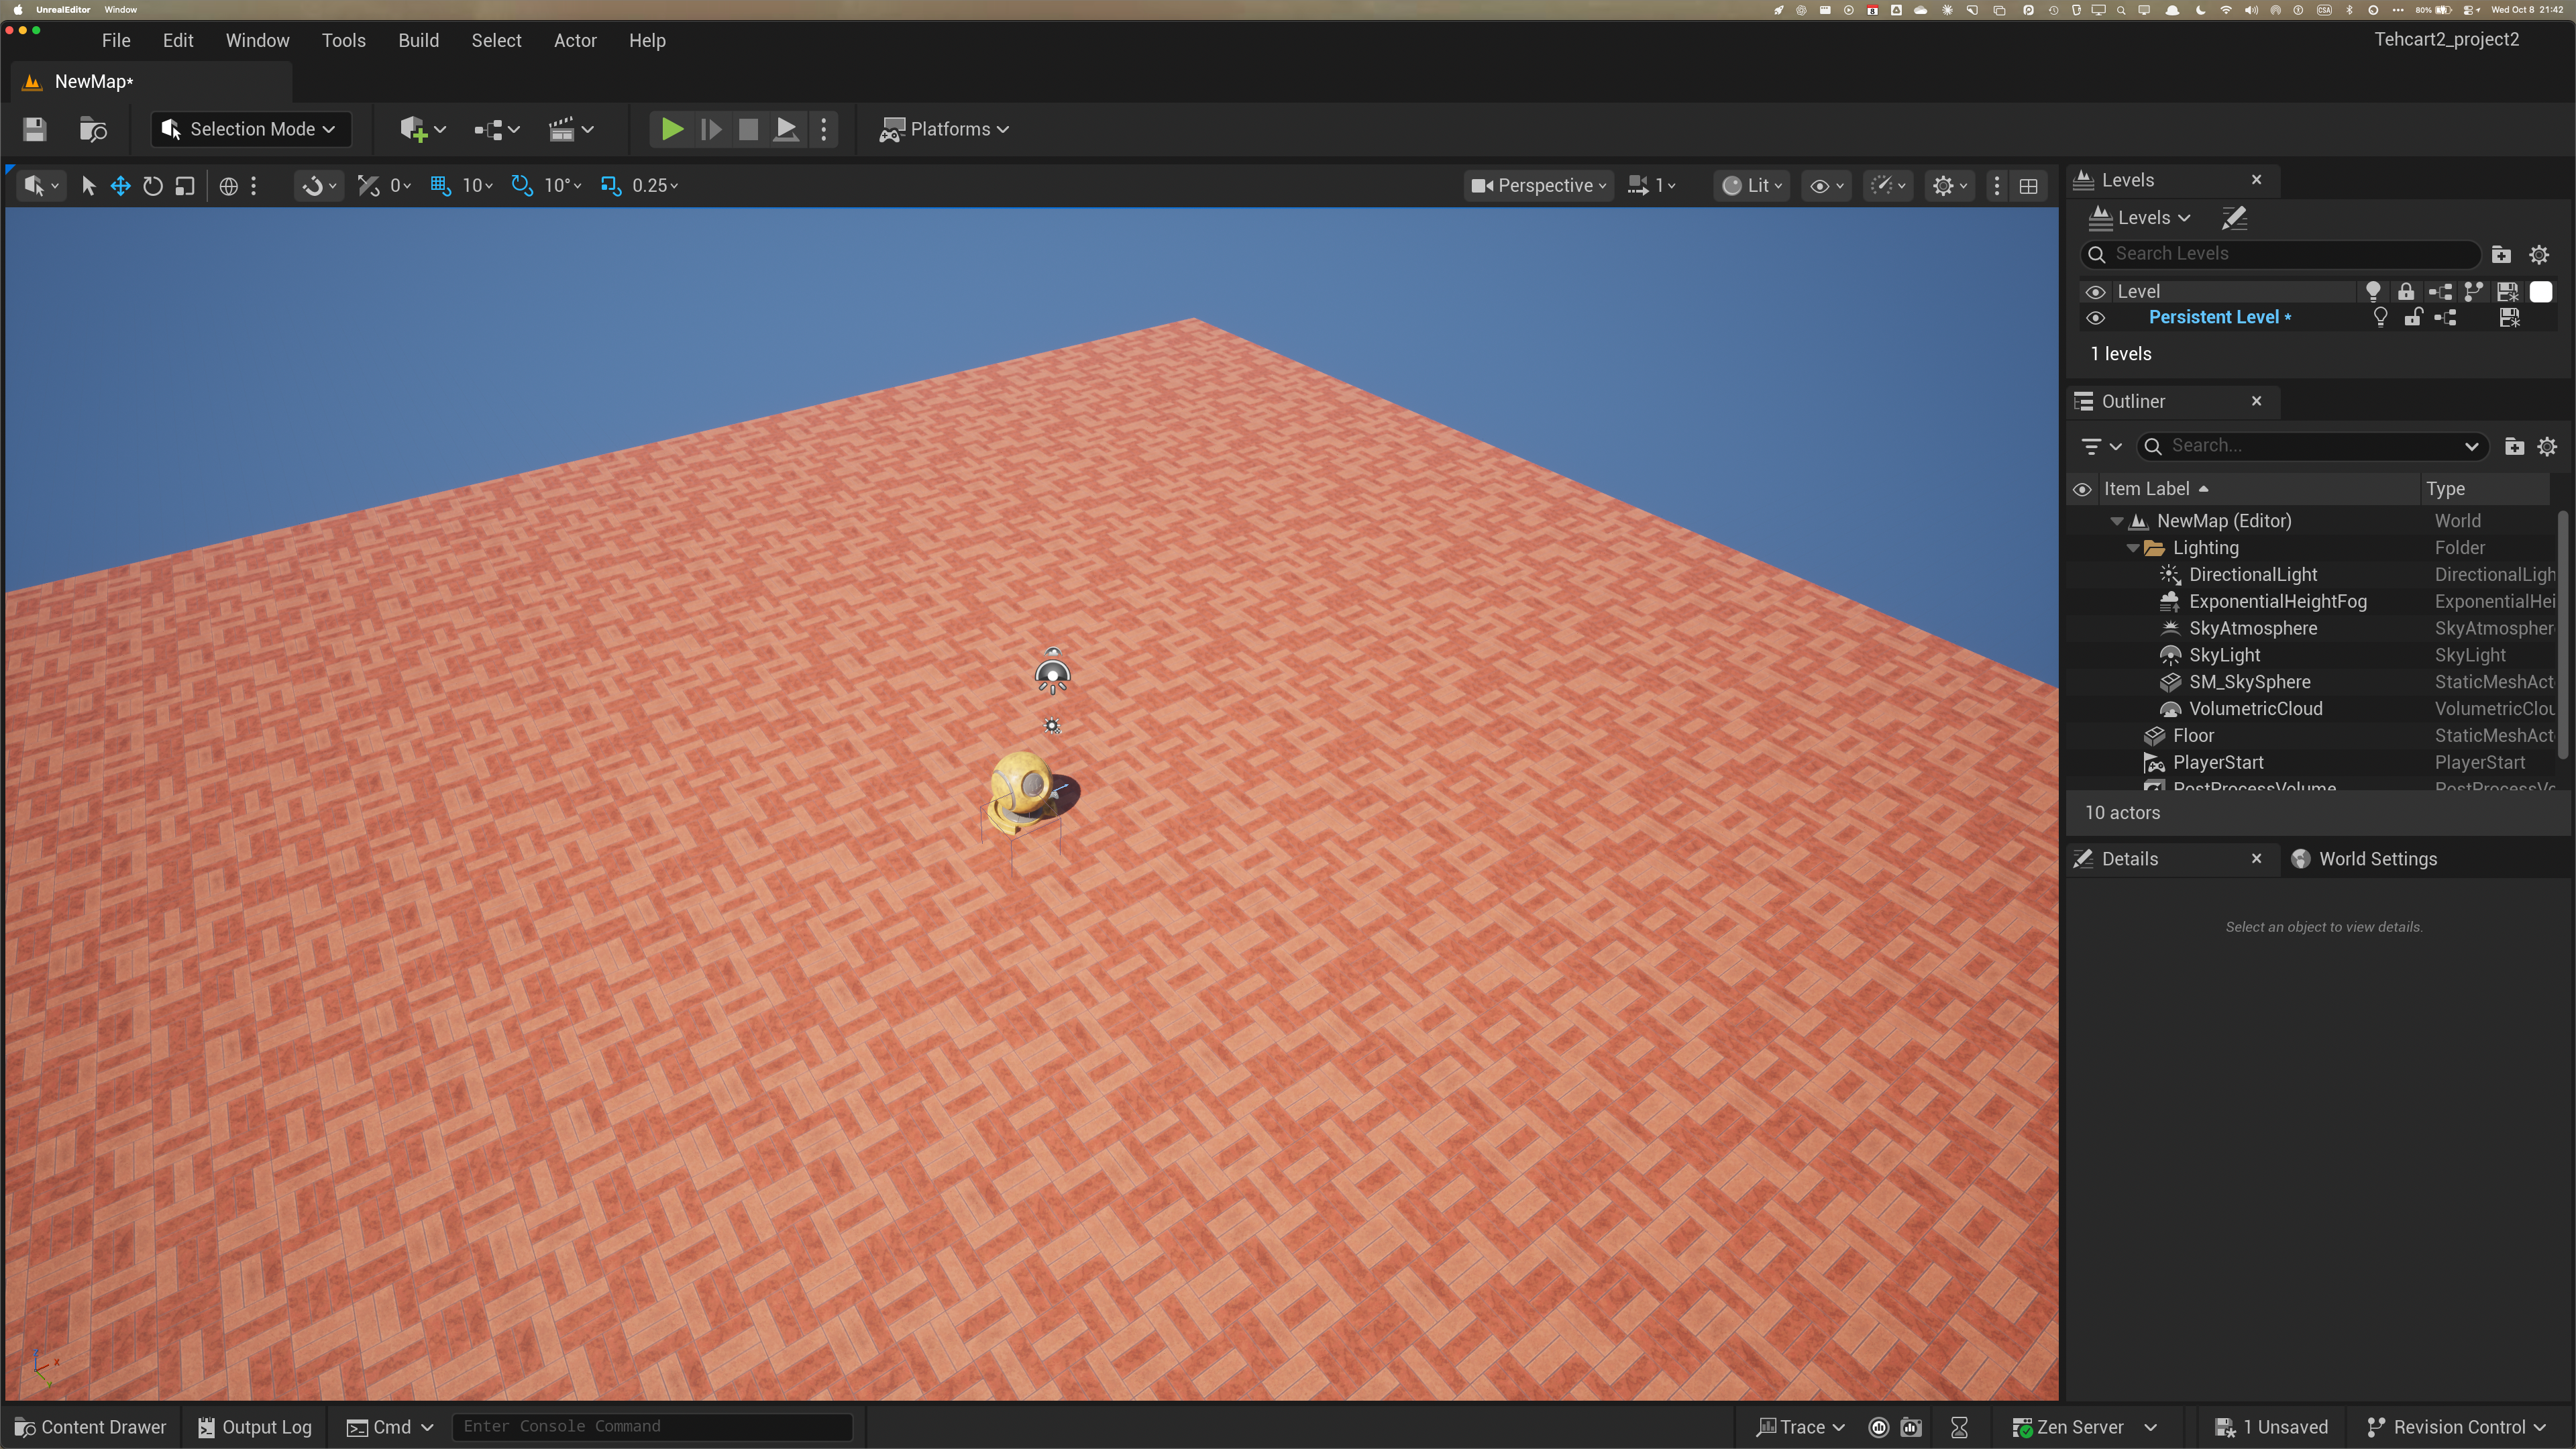This screenshot has height=1449, width=2576.
Task: Open the Output Log
Action: [255, 1427]
